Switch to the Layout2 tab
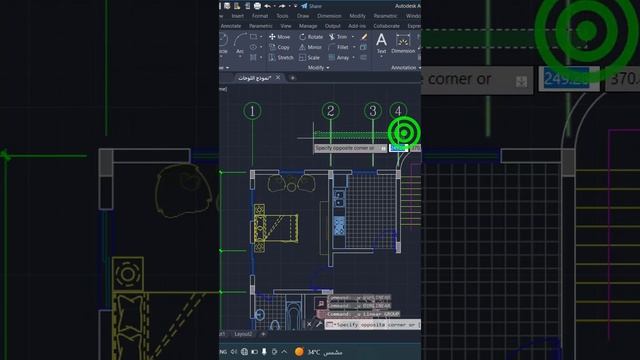The width and height of the screenshot is (640, 360). [243, 334]
